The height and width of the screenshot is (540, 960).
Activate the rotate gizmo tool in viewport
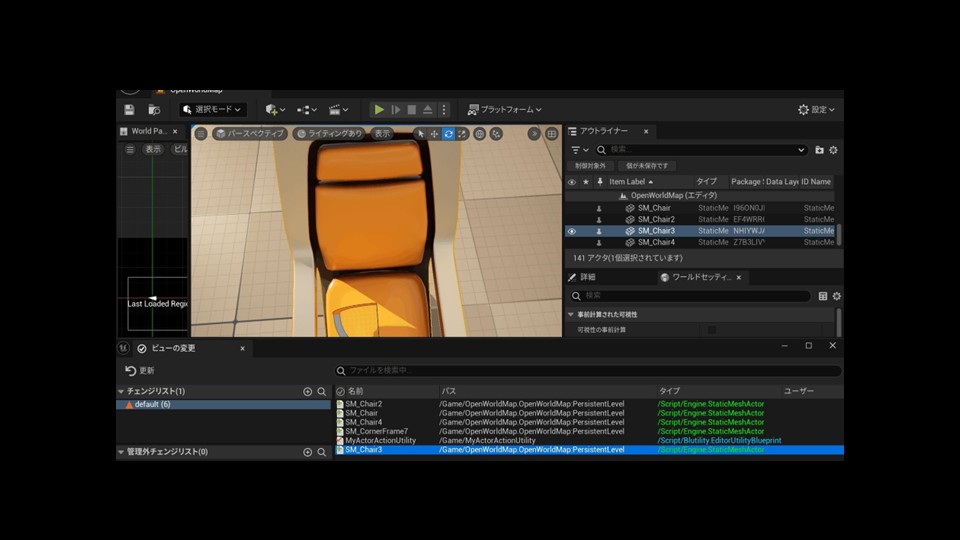click(448, 134)
